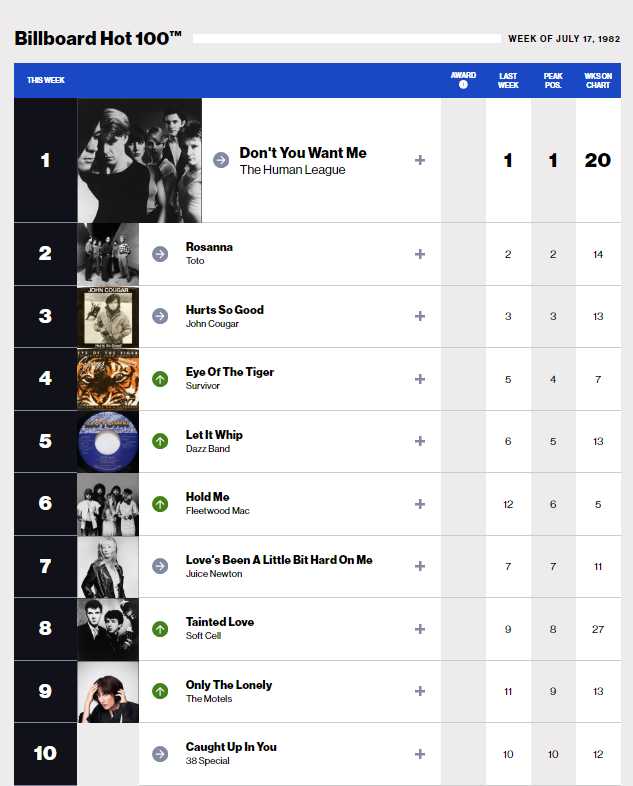Expand Love's Been A Little Bit Hard On Me
The image size is (633, 786).
420,566
